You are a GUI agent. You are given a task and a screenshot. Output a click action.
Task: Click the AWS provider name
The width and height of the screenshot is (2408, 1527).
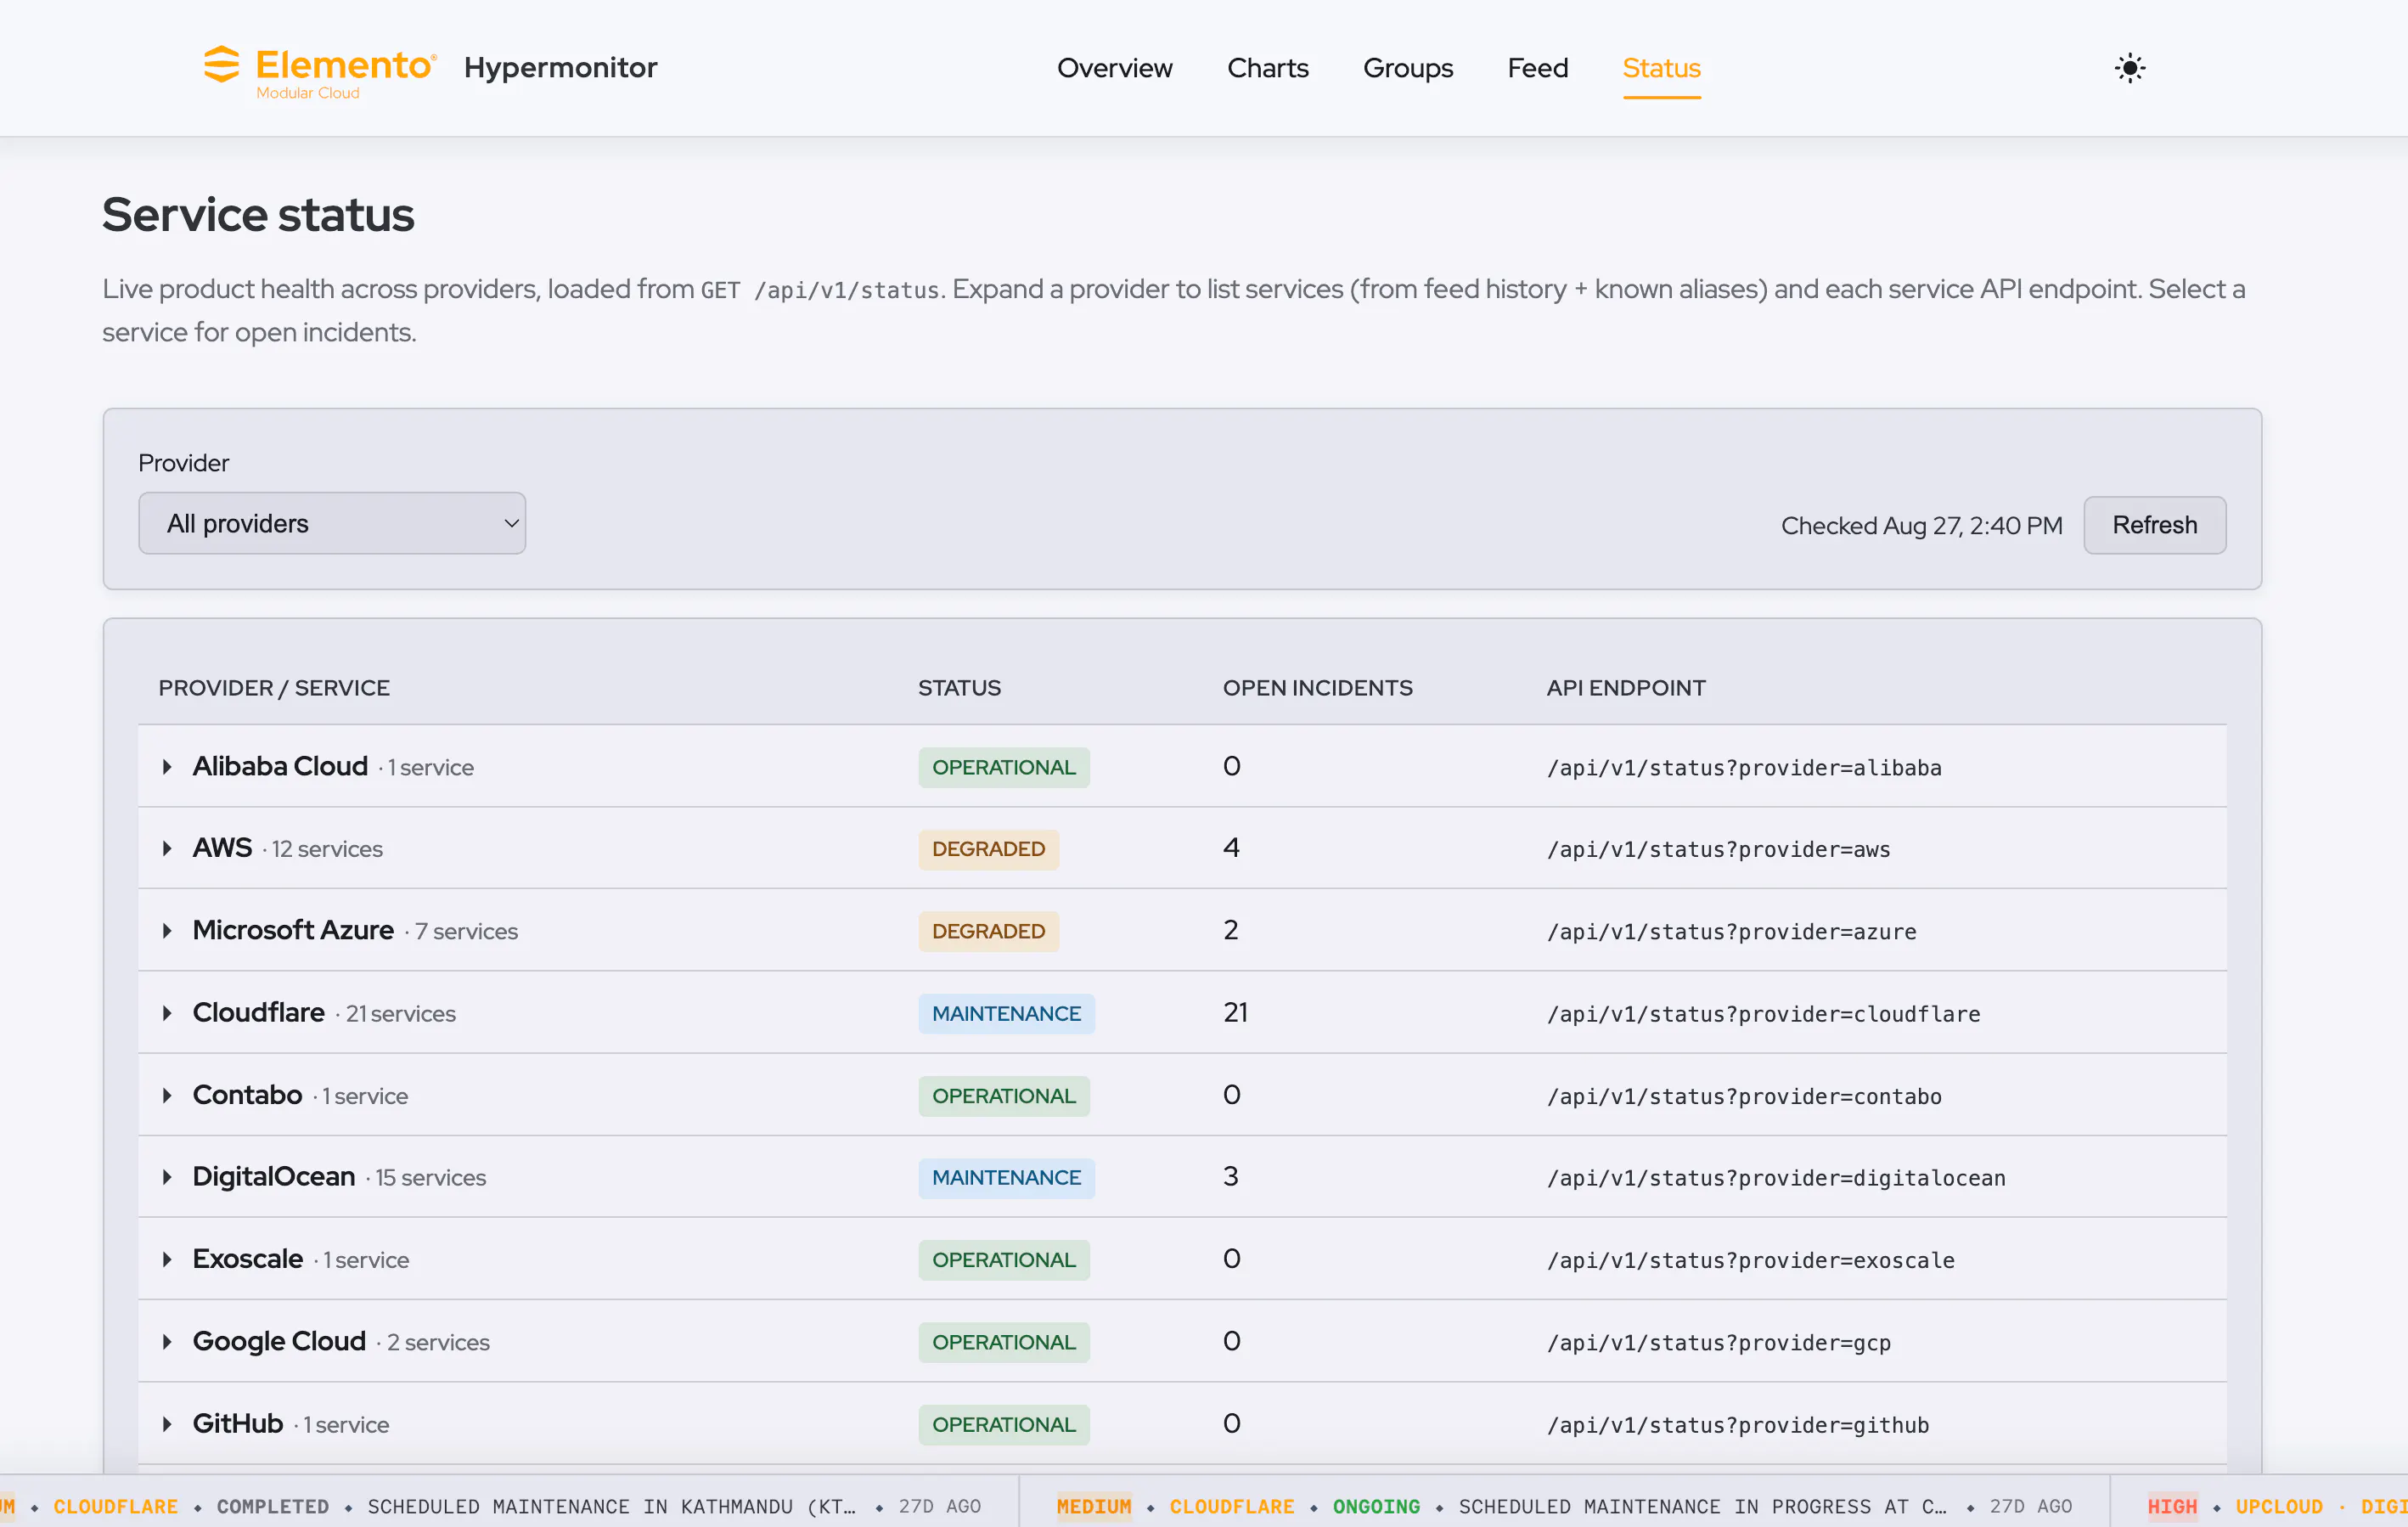(222, 848)
